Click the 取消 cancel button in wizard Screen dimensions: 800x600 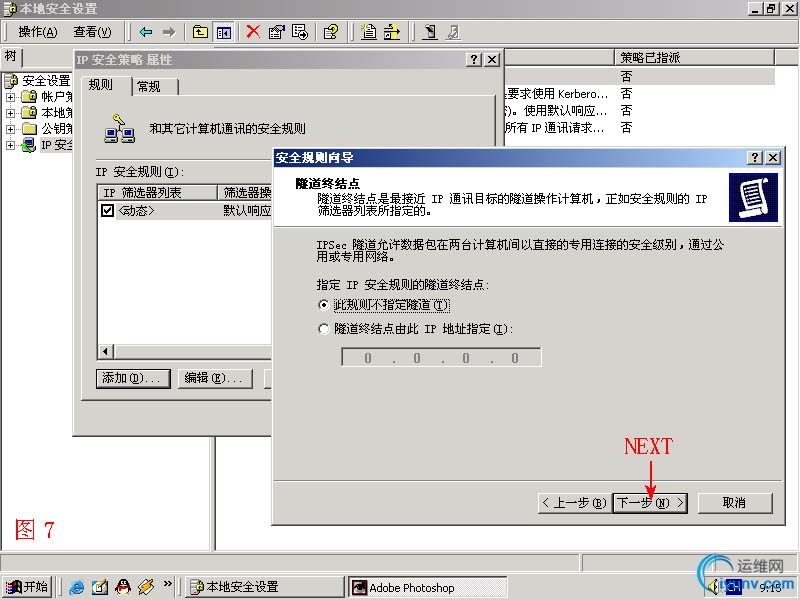click(x=735, y=503)
